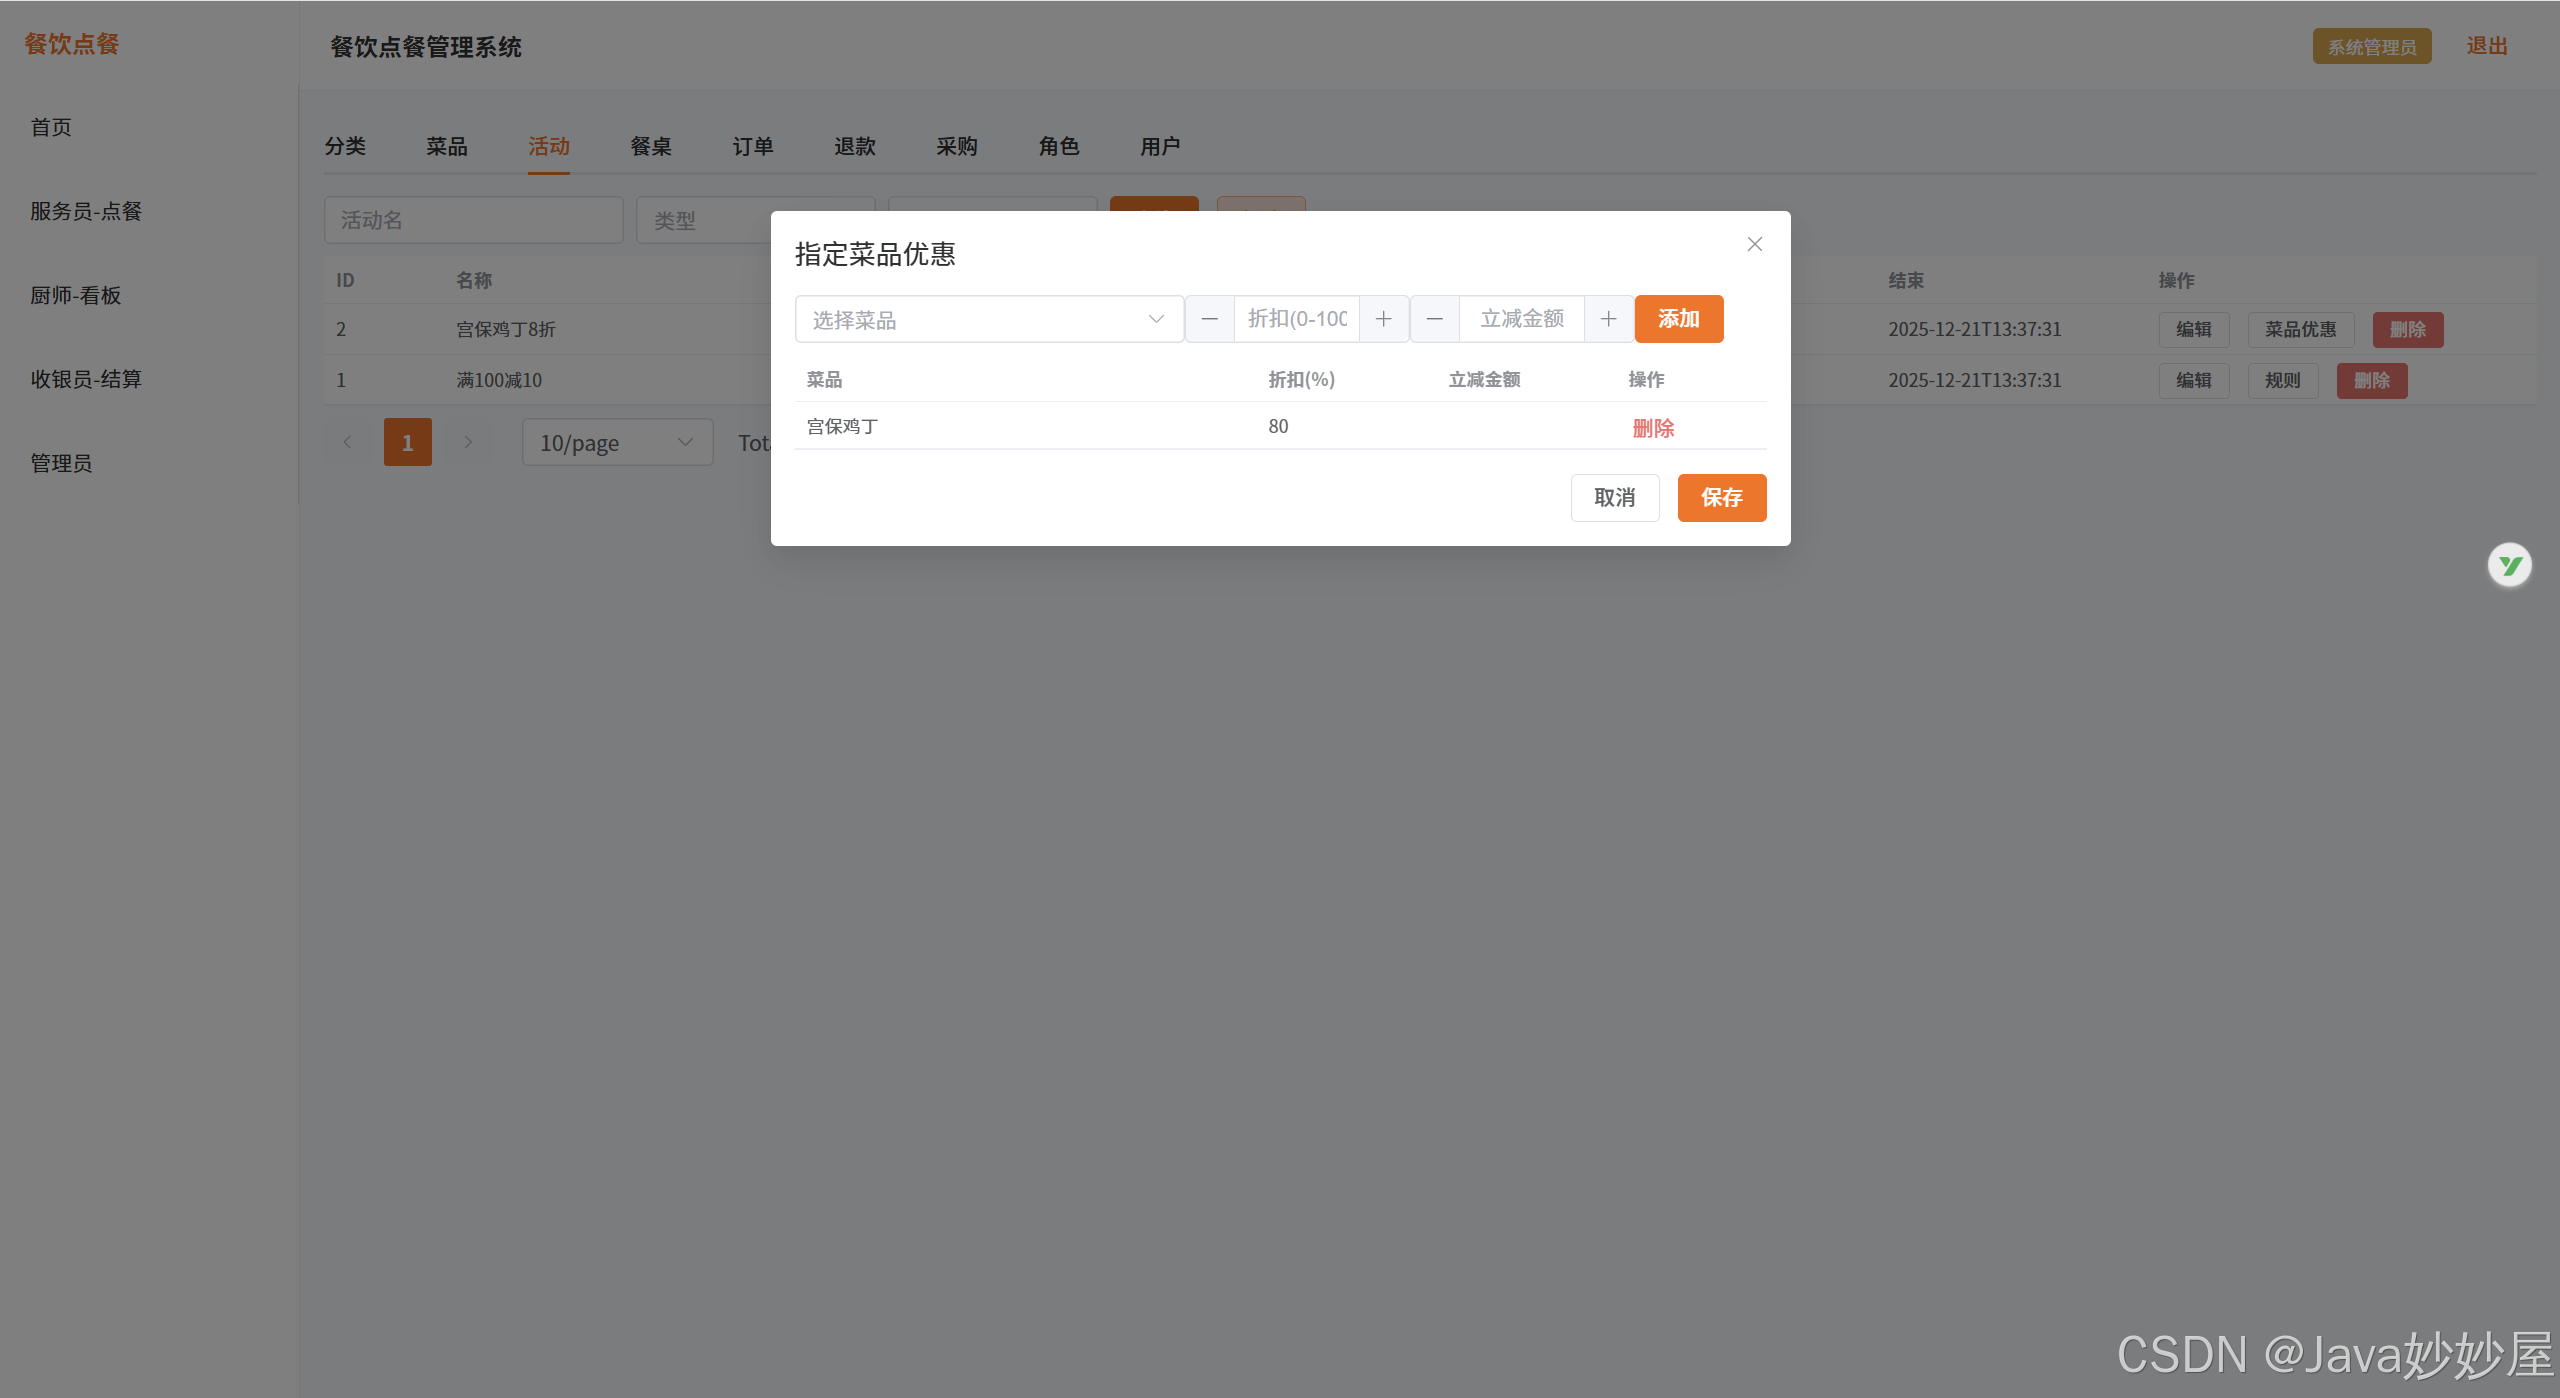Viewport: 2560px width, 1398px height.
Task: Go to next page arrow
Action: coord(467,442)
